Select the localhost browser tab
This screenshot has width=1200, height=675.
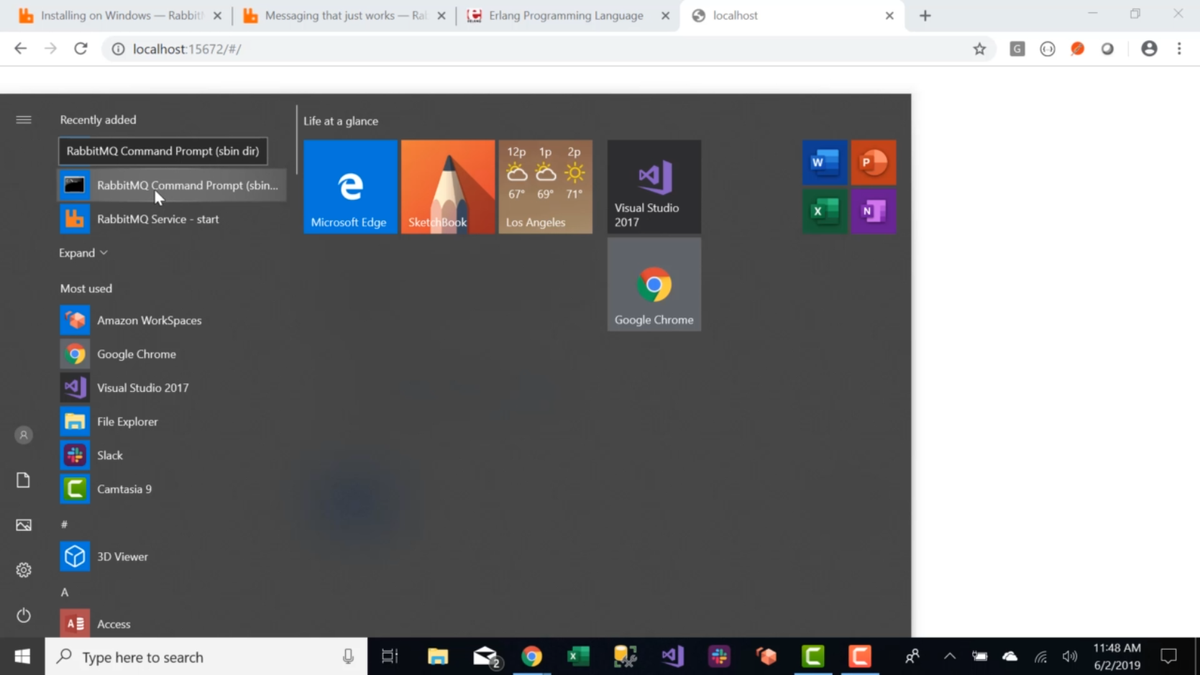(x=792, y=16)
